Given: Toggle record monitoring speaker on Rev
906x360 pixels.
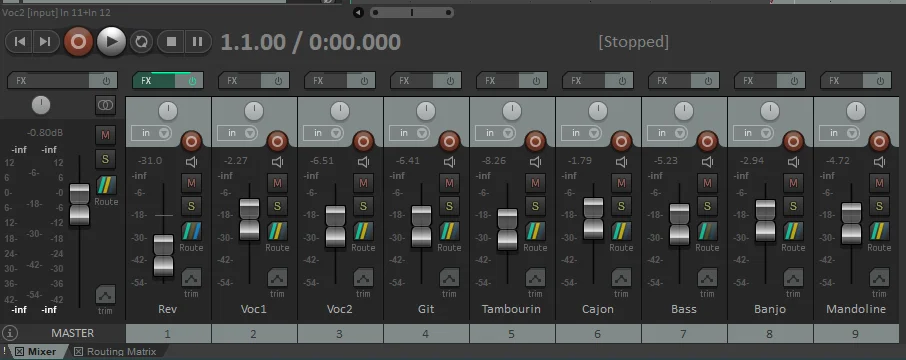Looking at the screenshot, I should coord(191,162).
